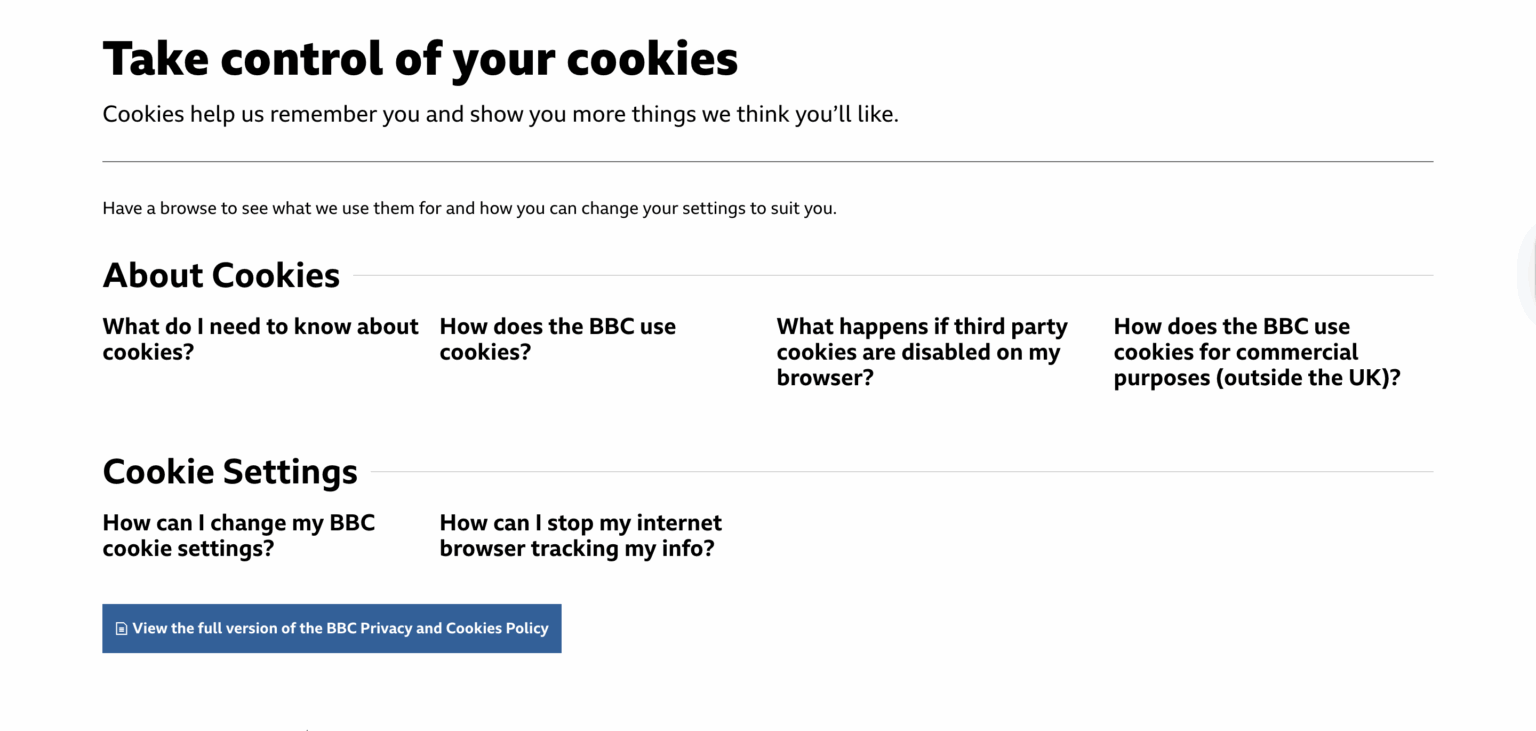Open "How can I change my BBC cookie settings?"

tap(238, 535)
